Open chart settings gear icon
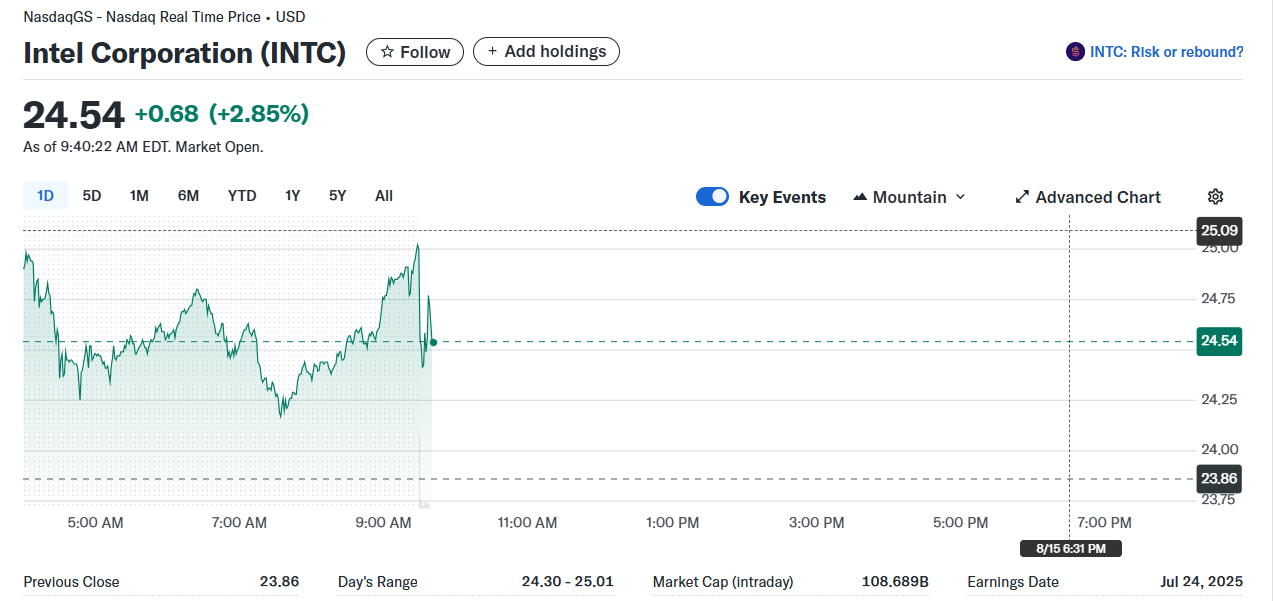 1216,197
